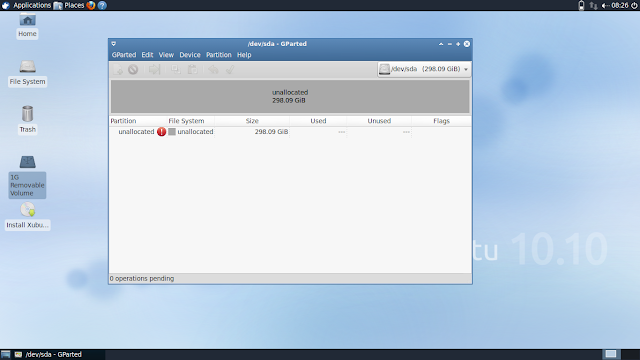Maximize the GParted window
Image resolution: width=640 pixels, height=360 pixels.
[x=458, y=44]
